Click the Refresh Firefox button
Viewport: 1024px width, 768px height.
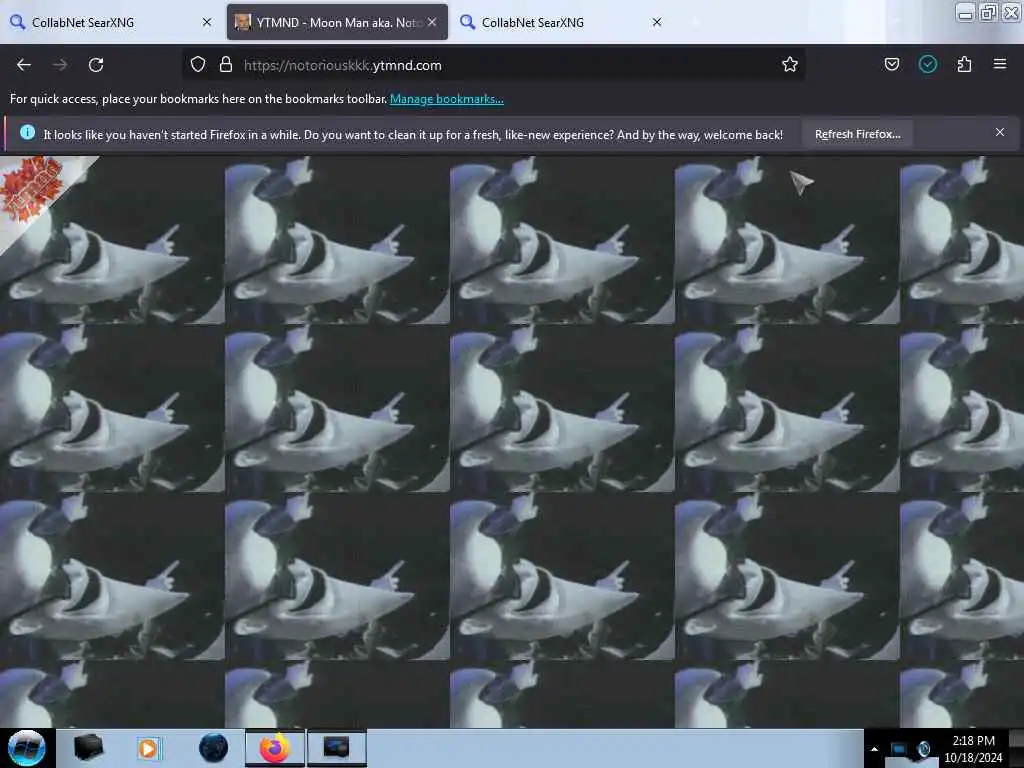point(857,134)
